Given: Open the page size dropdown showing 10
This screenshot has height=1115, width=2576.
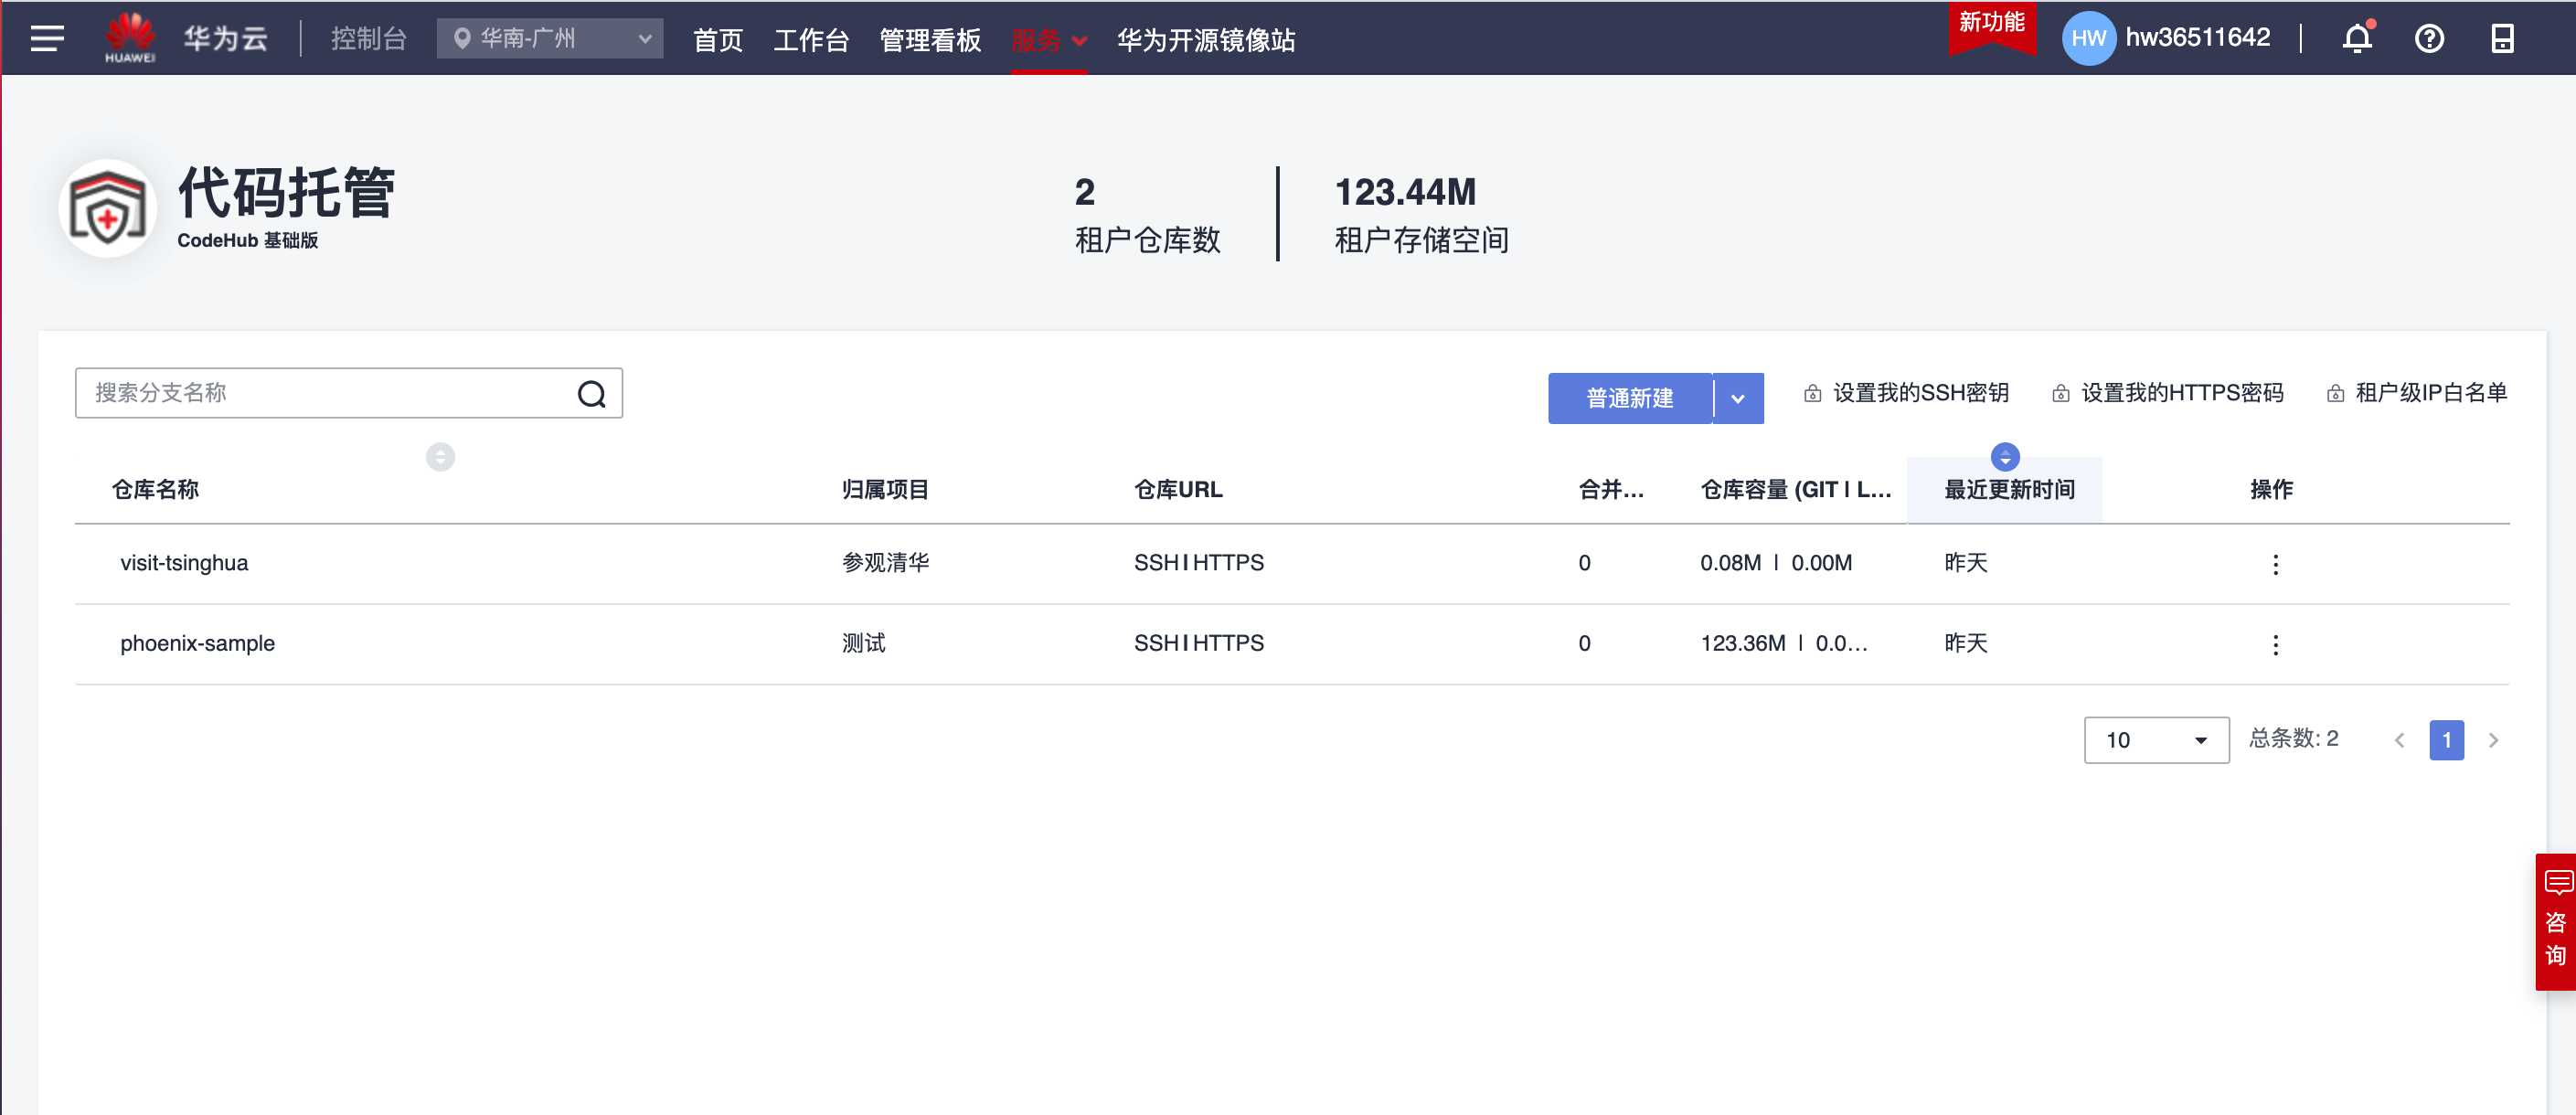Looking at the screenshot, I should tap(2156, 740).
